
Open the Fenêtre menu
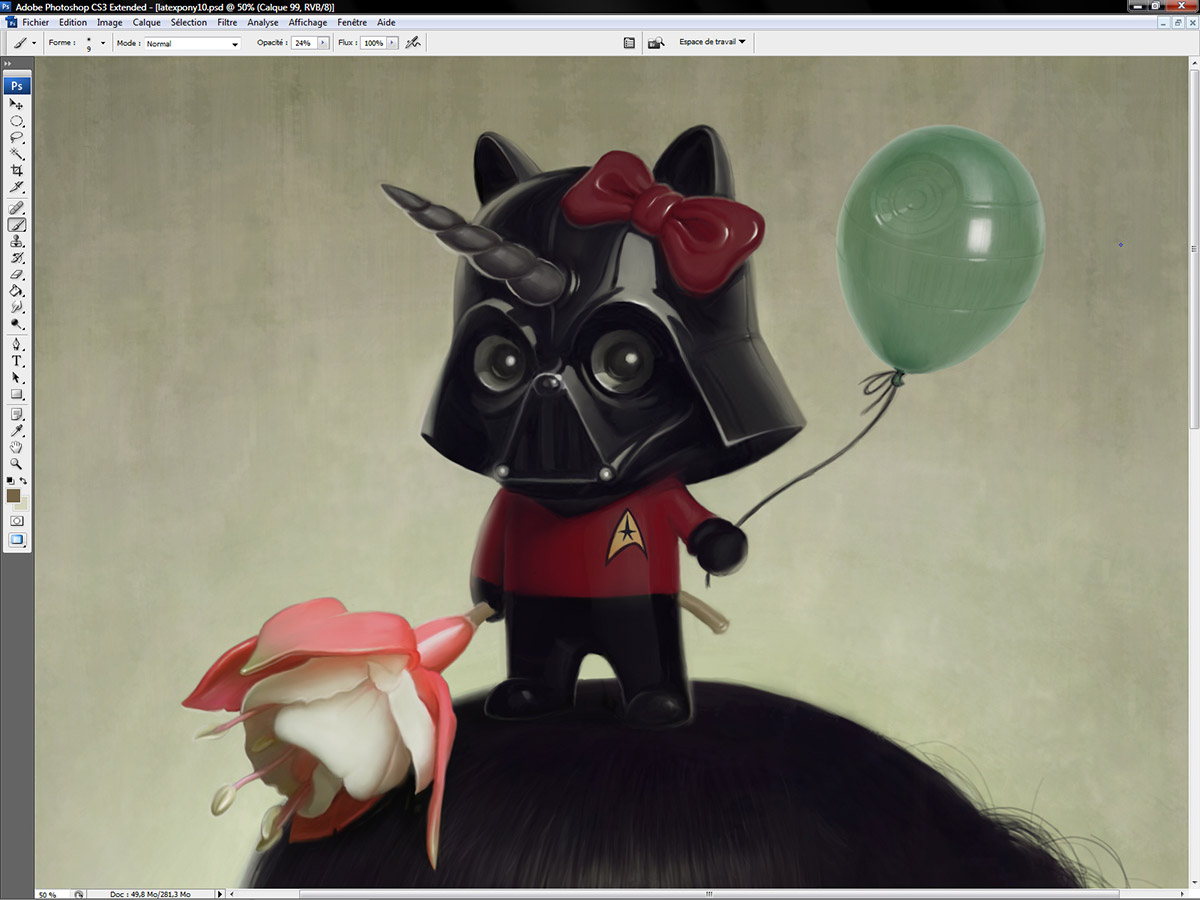coord(352,22)
